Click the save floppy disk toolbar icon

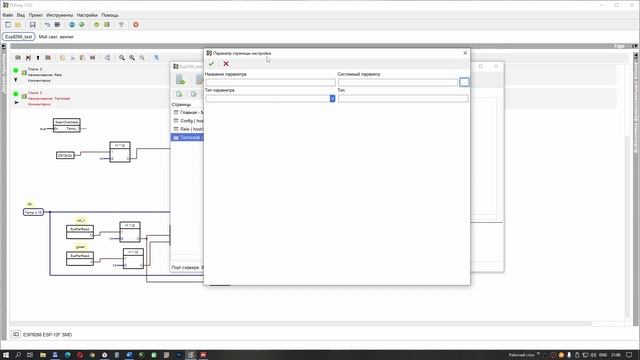pyautogui.click(x=33, y=25)
